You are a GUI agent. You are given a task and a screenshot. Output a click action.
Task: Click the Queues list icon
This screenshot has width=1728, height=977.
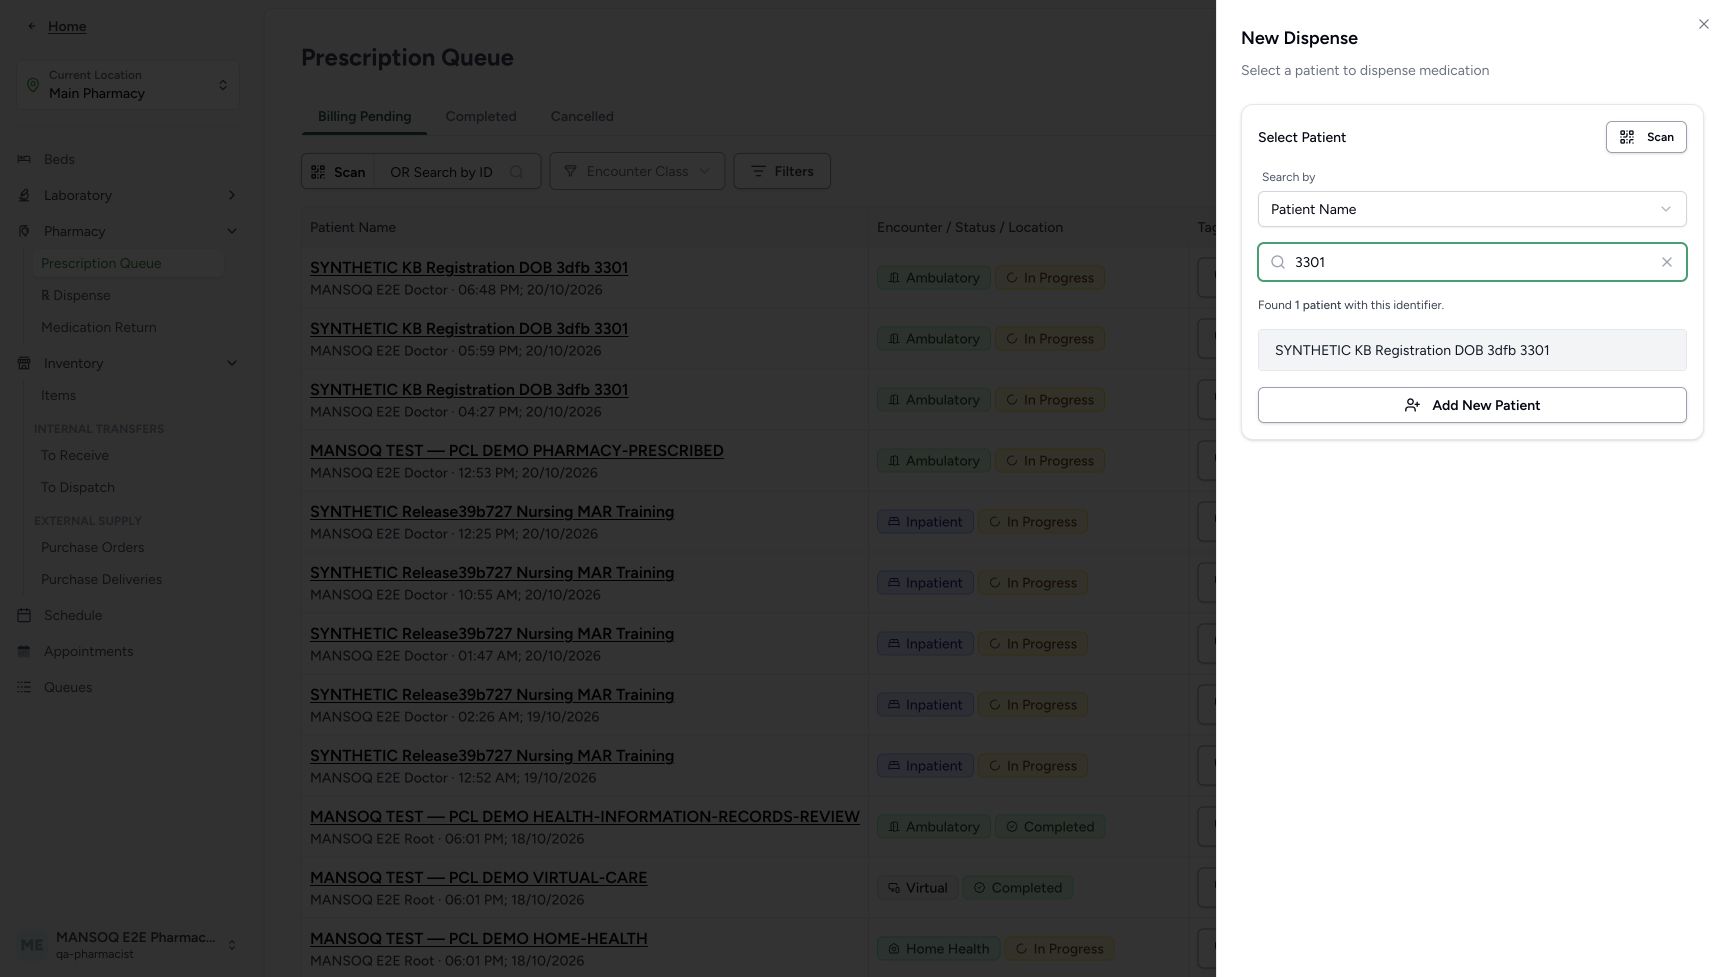24,687
